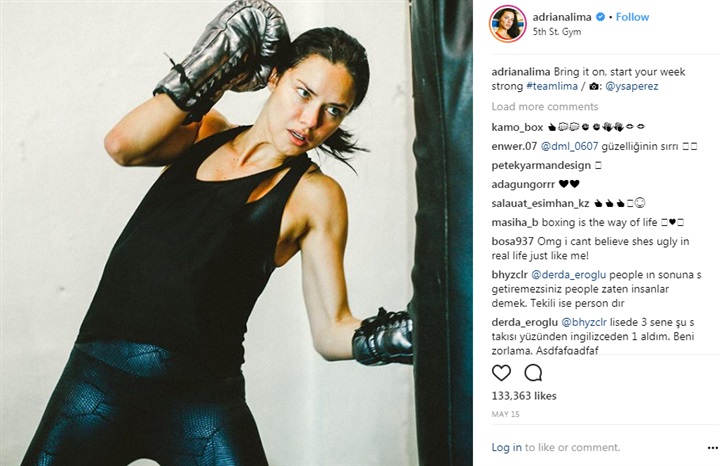Open the three-dot more options menu

(712, 447)
